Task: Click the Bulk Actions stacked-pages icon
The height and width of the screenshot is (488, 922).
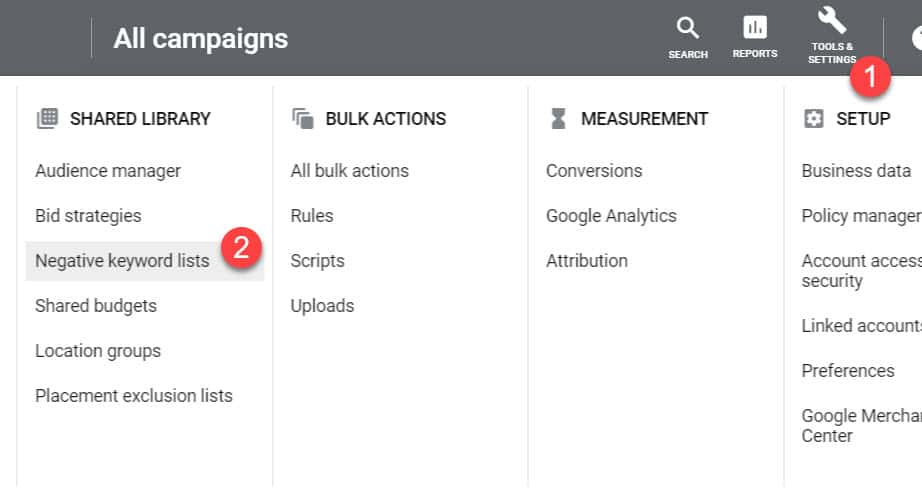Action: click(x=303, y=119)
